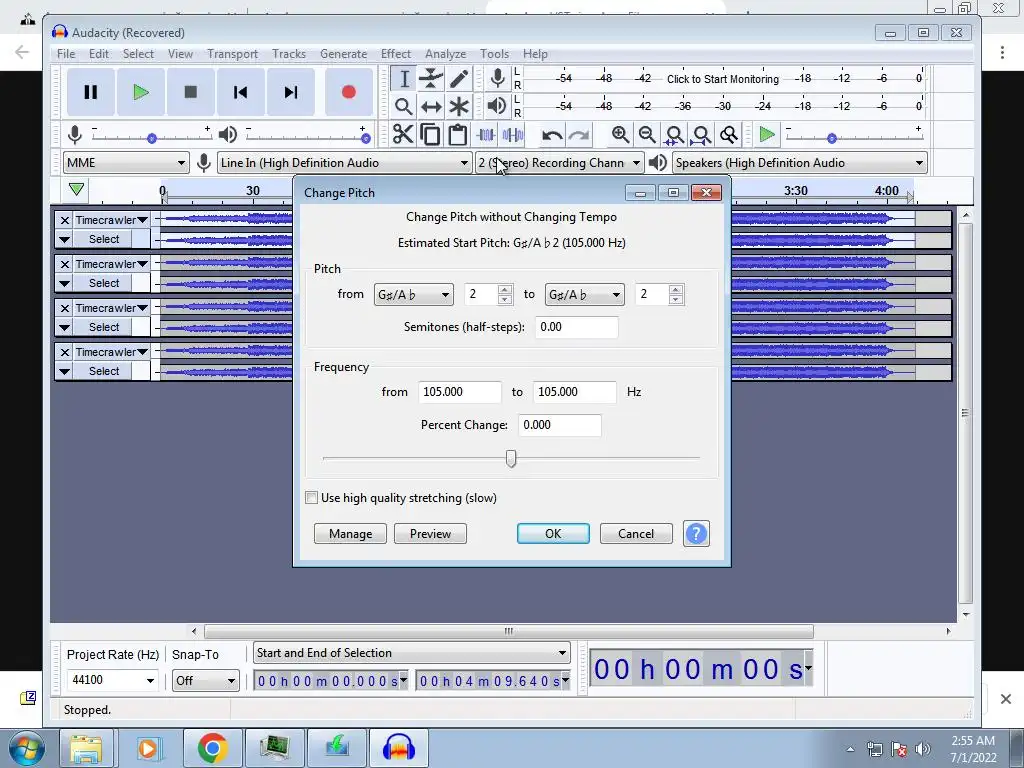Click the Trim audio icon
This screenshot has height=768, width=1024.
[x=486, y=135]
